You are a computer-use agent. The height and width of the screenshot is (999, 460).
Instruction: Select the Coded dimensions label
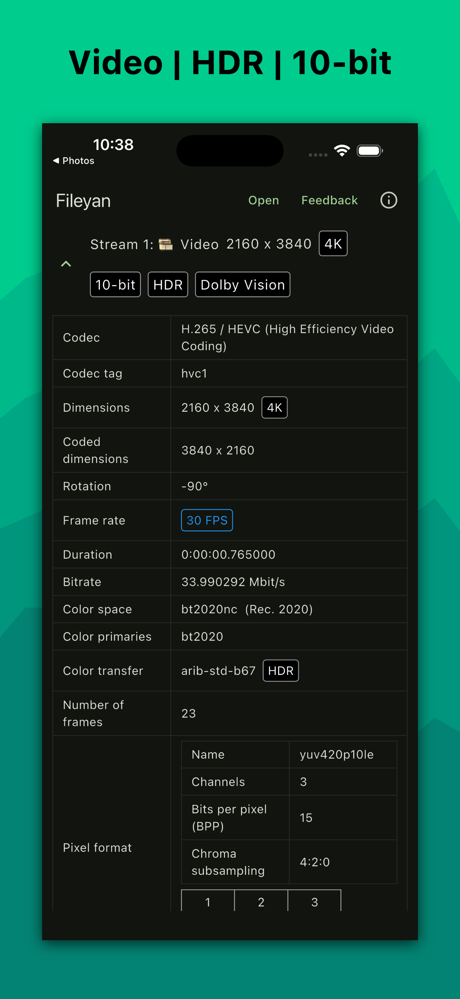[96, 450]
